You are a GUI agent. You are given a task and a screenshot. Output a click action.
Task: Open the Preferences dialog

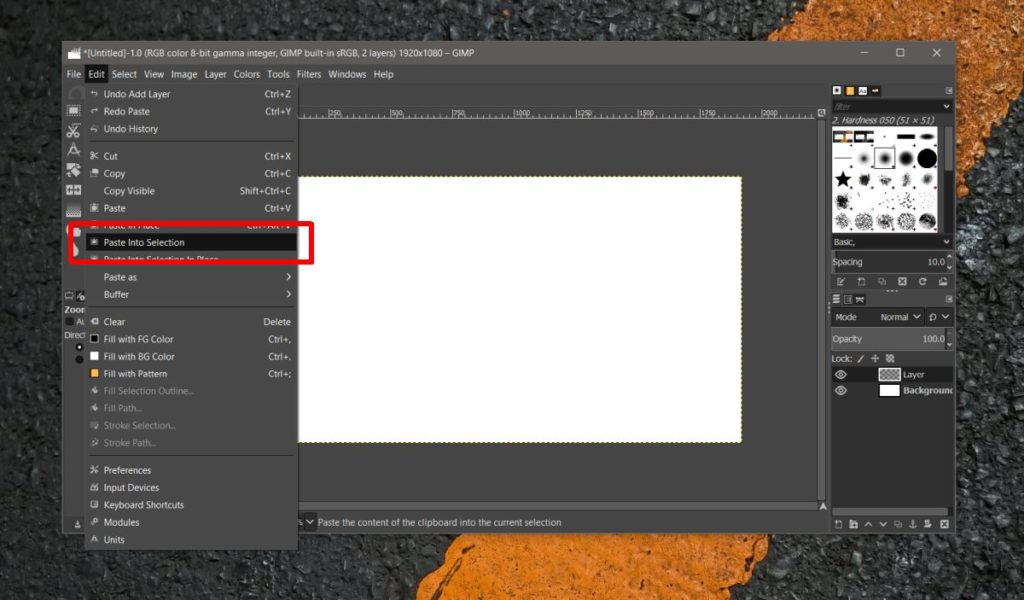point(131,469)
